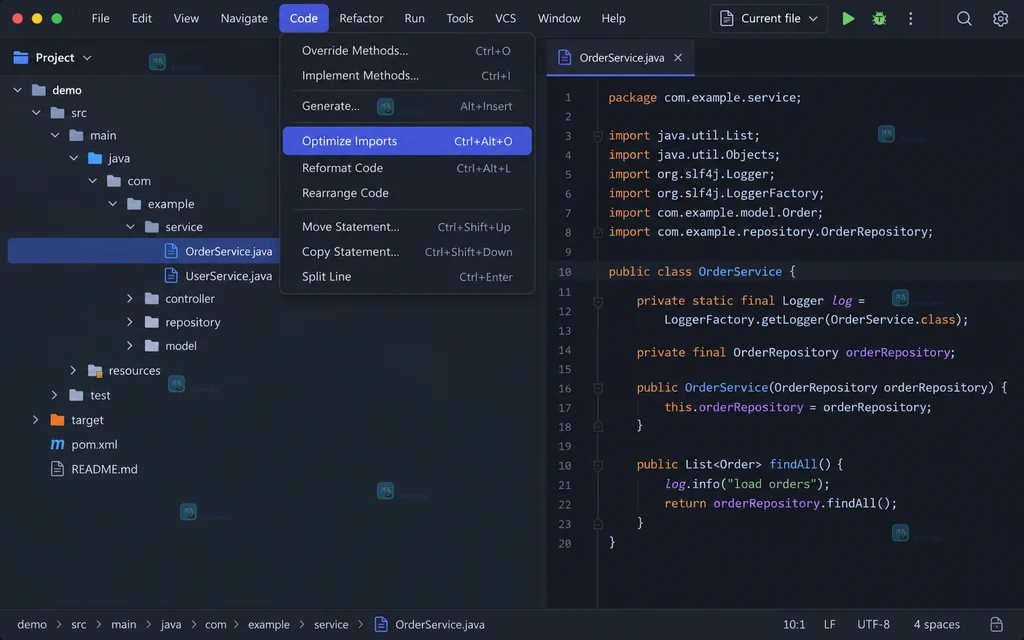
Task: Expand the repository package
Action: pyautogui.click(x=130, y=322)
